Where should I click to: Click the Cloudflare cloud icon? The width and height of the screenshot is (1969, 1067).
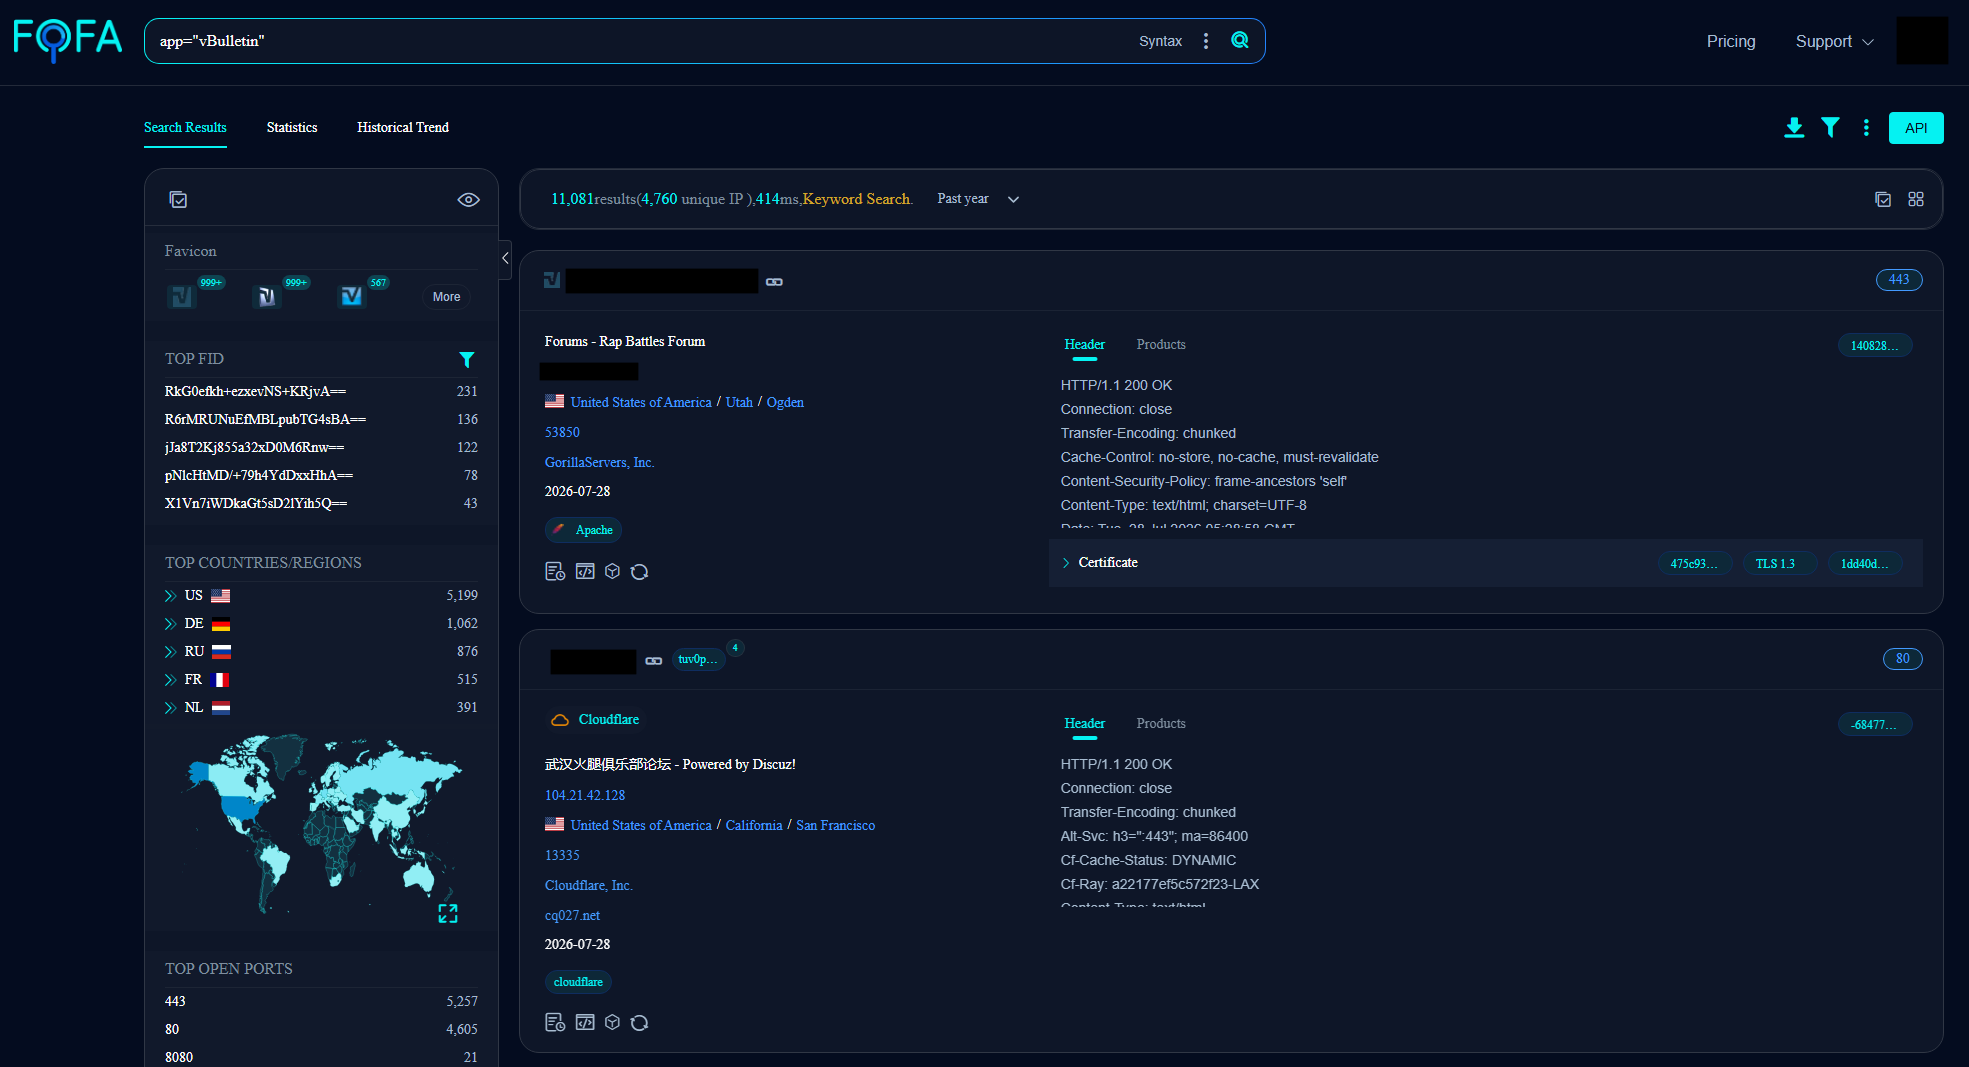click(560, 720)
